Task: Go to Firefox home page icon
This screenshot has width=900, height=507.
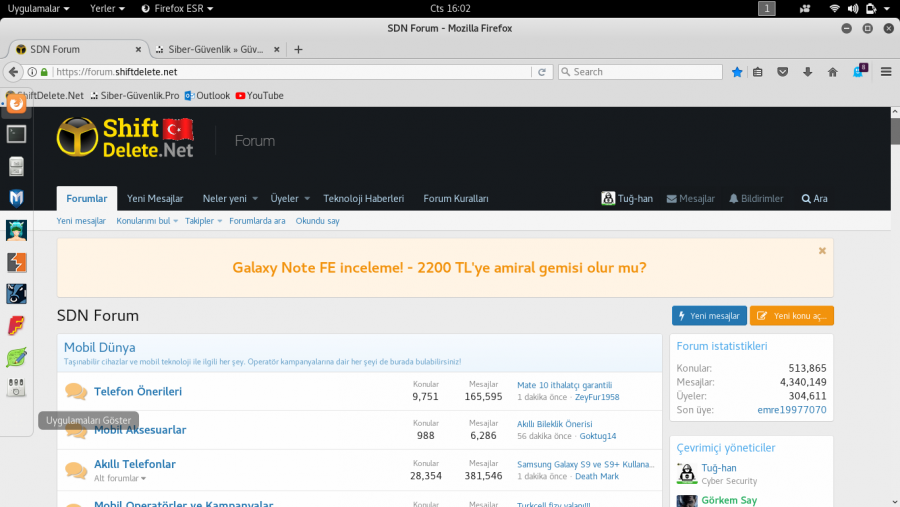Action: tap(832, 72)
